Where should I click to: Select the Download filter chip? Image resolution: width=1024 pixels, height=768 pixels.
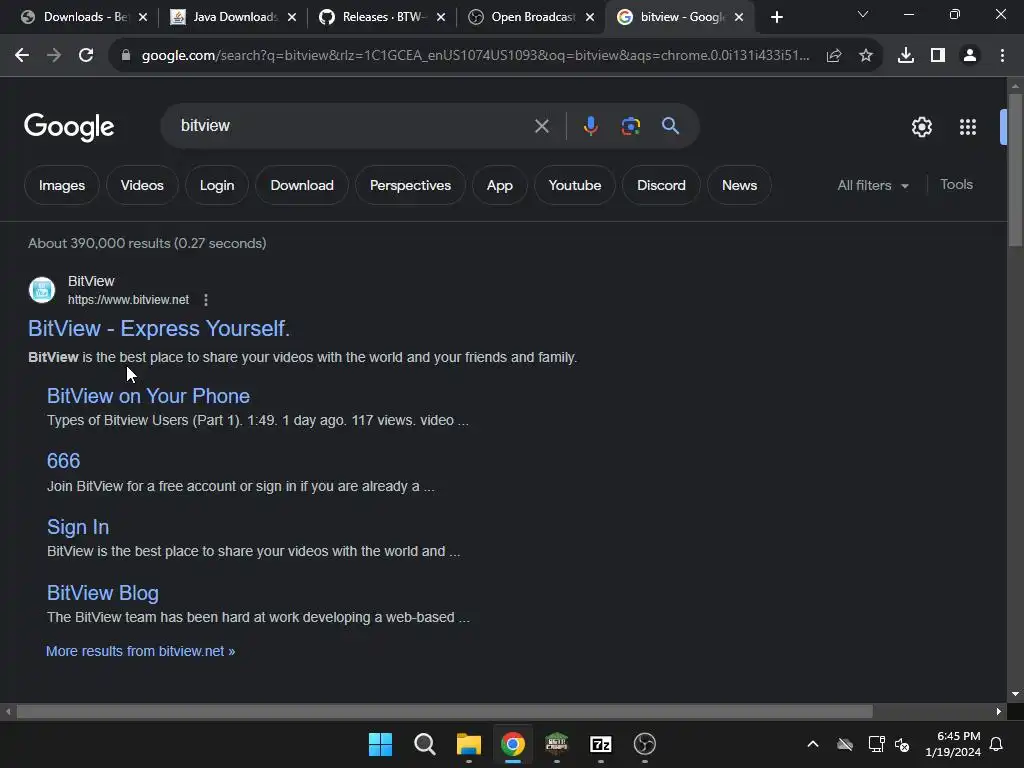(302, 185)
